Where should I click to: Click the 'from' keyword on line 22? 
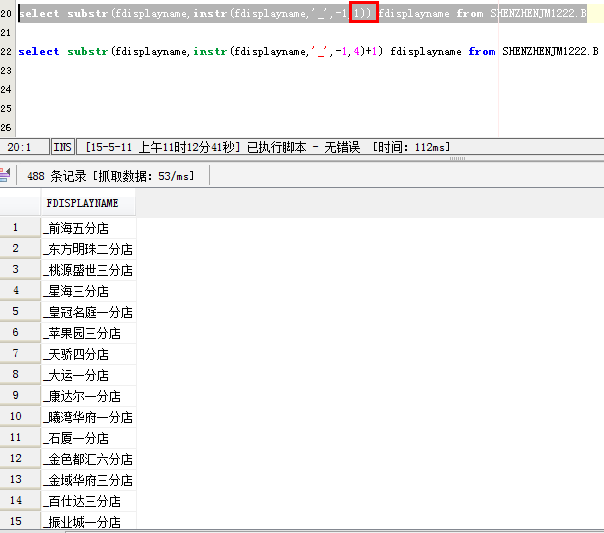coord(482,52)
